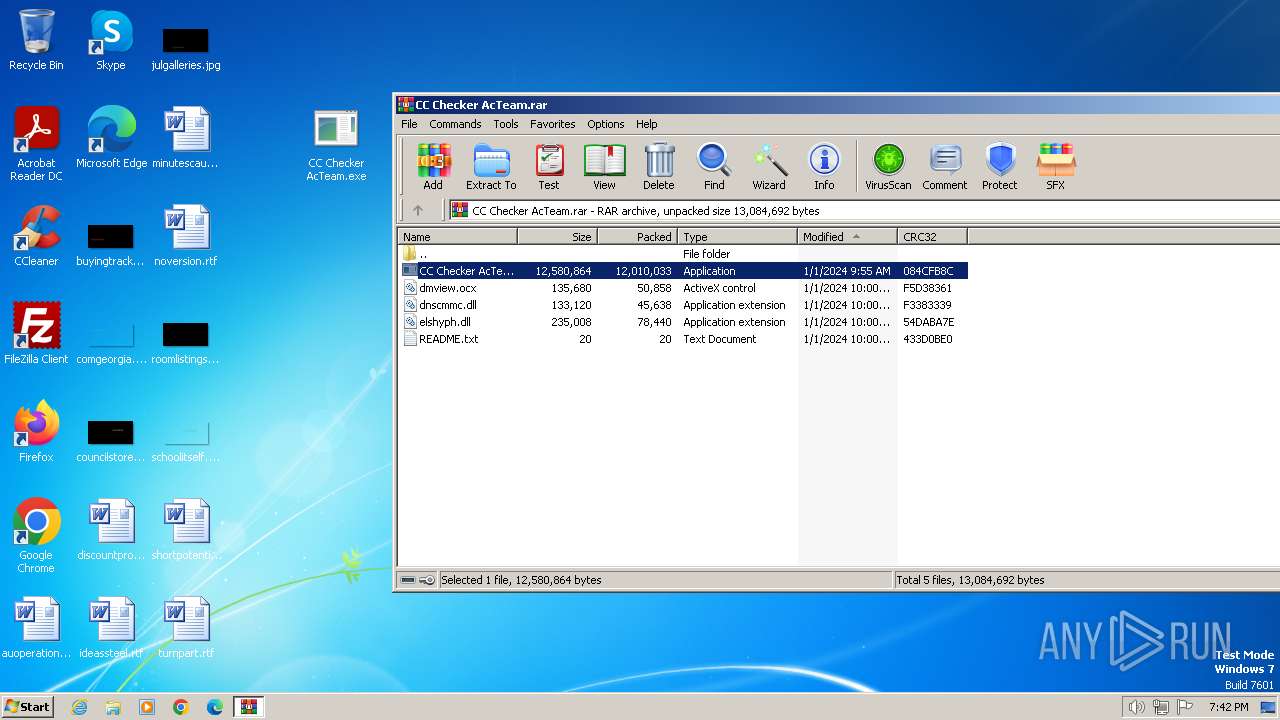1280x720 pixels.
Task: Select buyingtrack... desktop file
Action: [111, 246]
